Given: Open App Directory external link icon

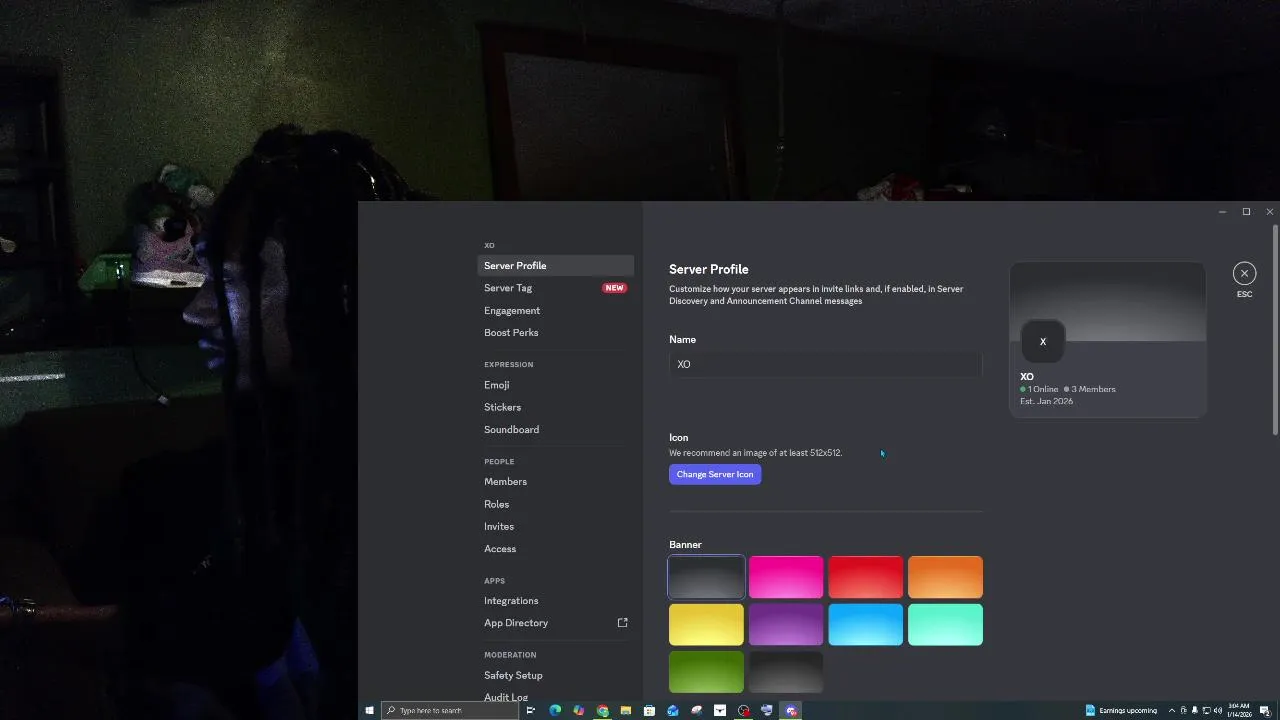Looking at the screenshot, I should coord(622,622).
